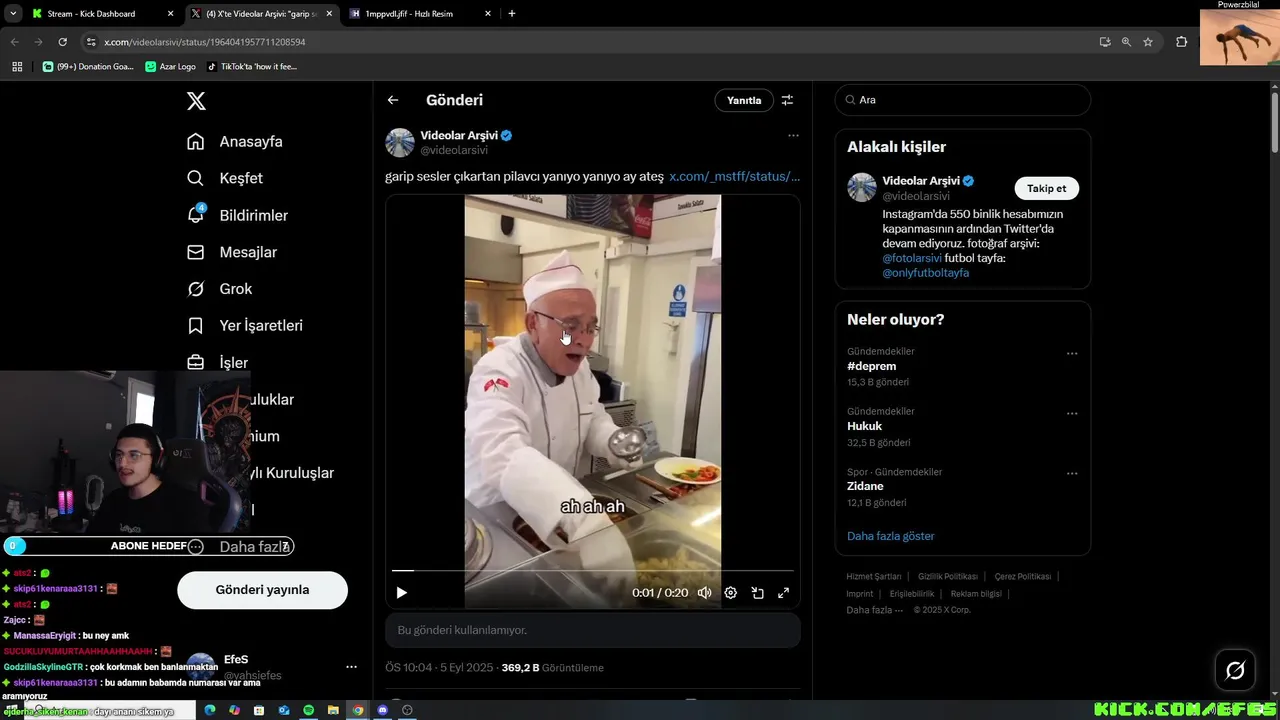Open Anasayfa (home) from the sidebar
This screenshot has width=1280, height=720.
(235, 142)
